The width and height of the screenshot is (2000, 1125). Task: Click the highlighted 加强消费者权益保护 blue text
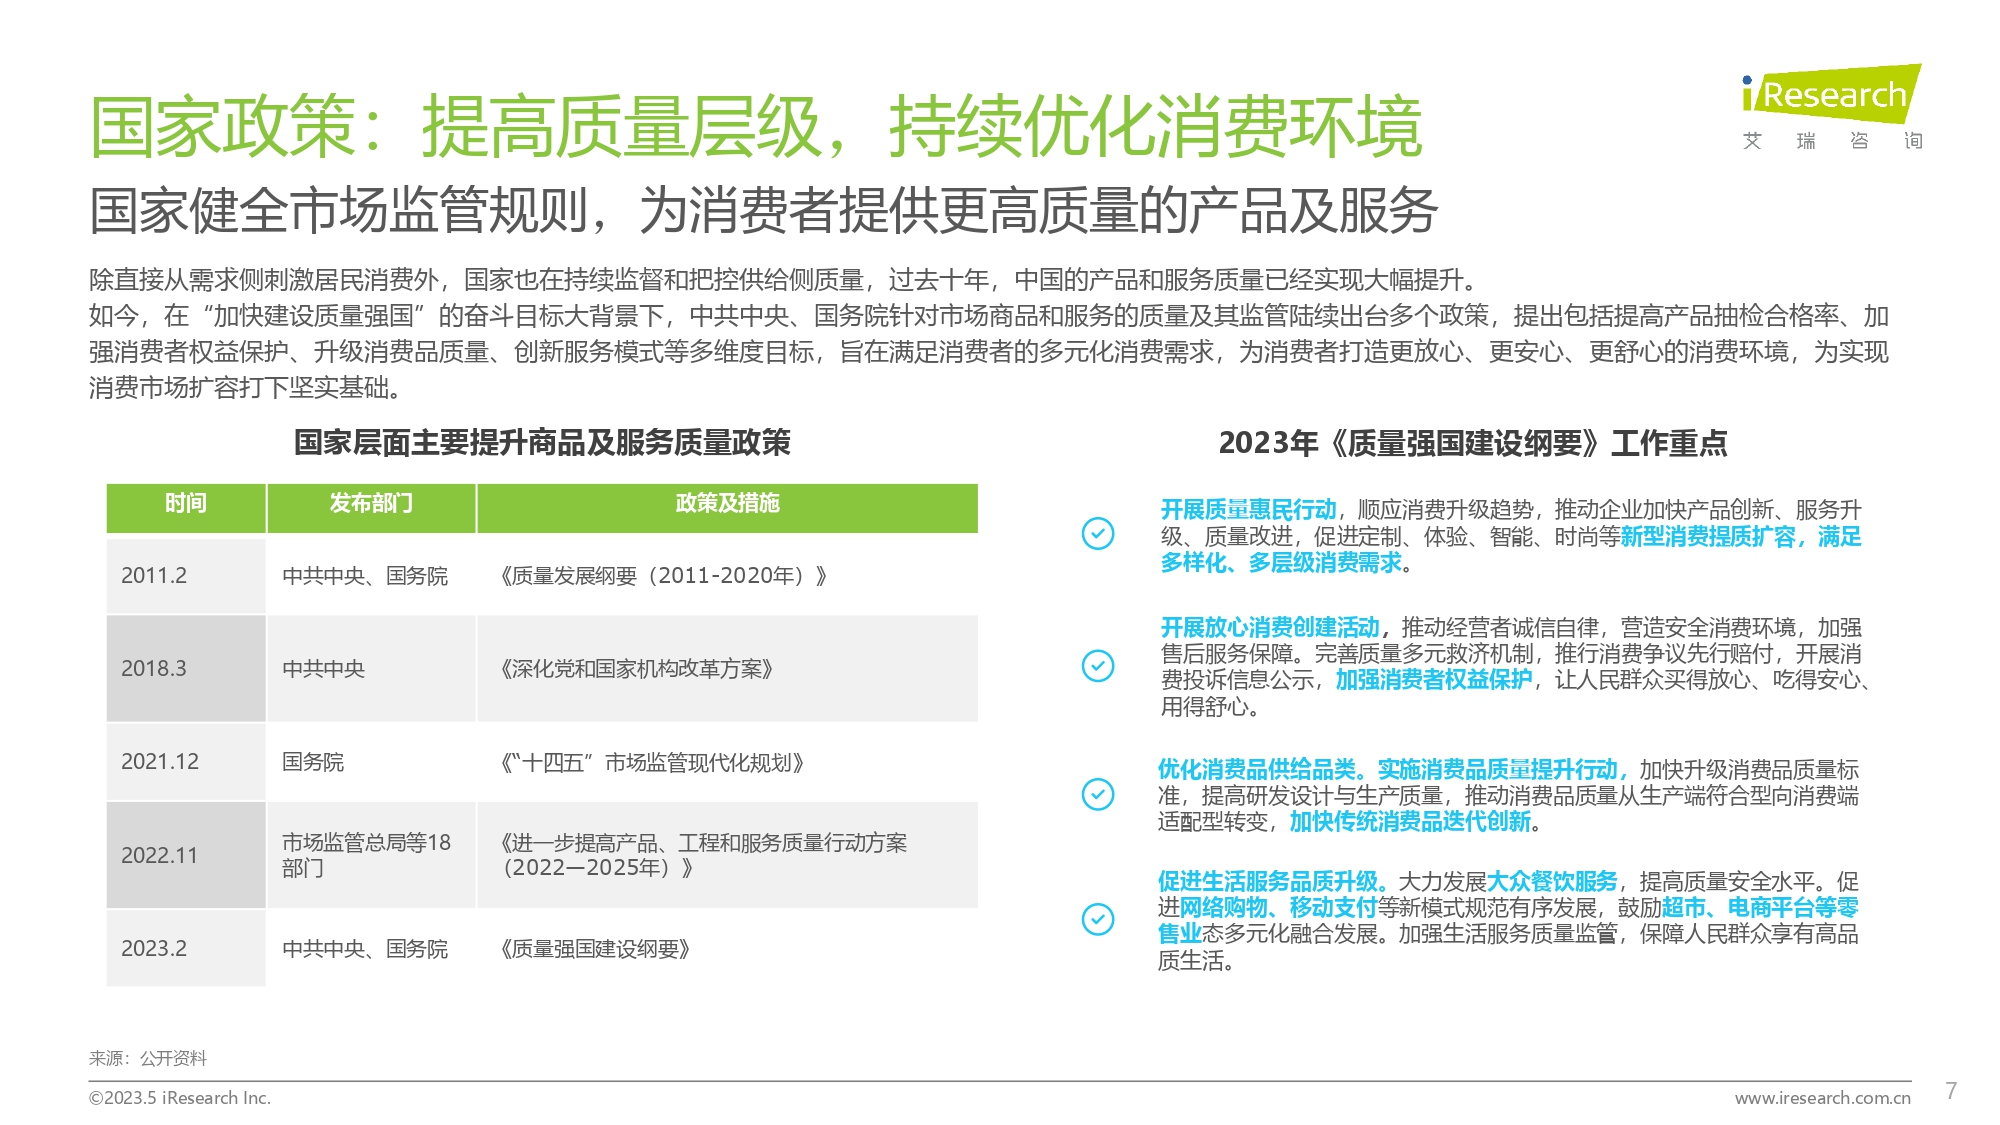[1433, 680]
